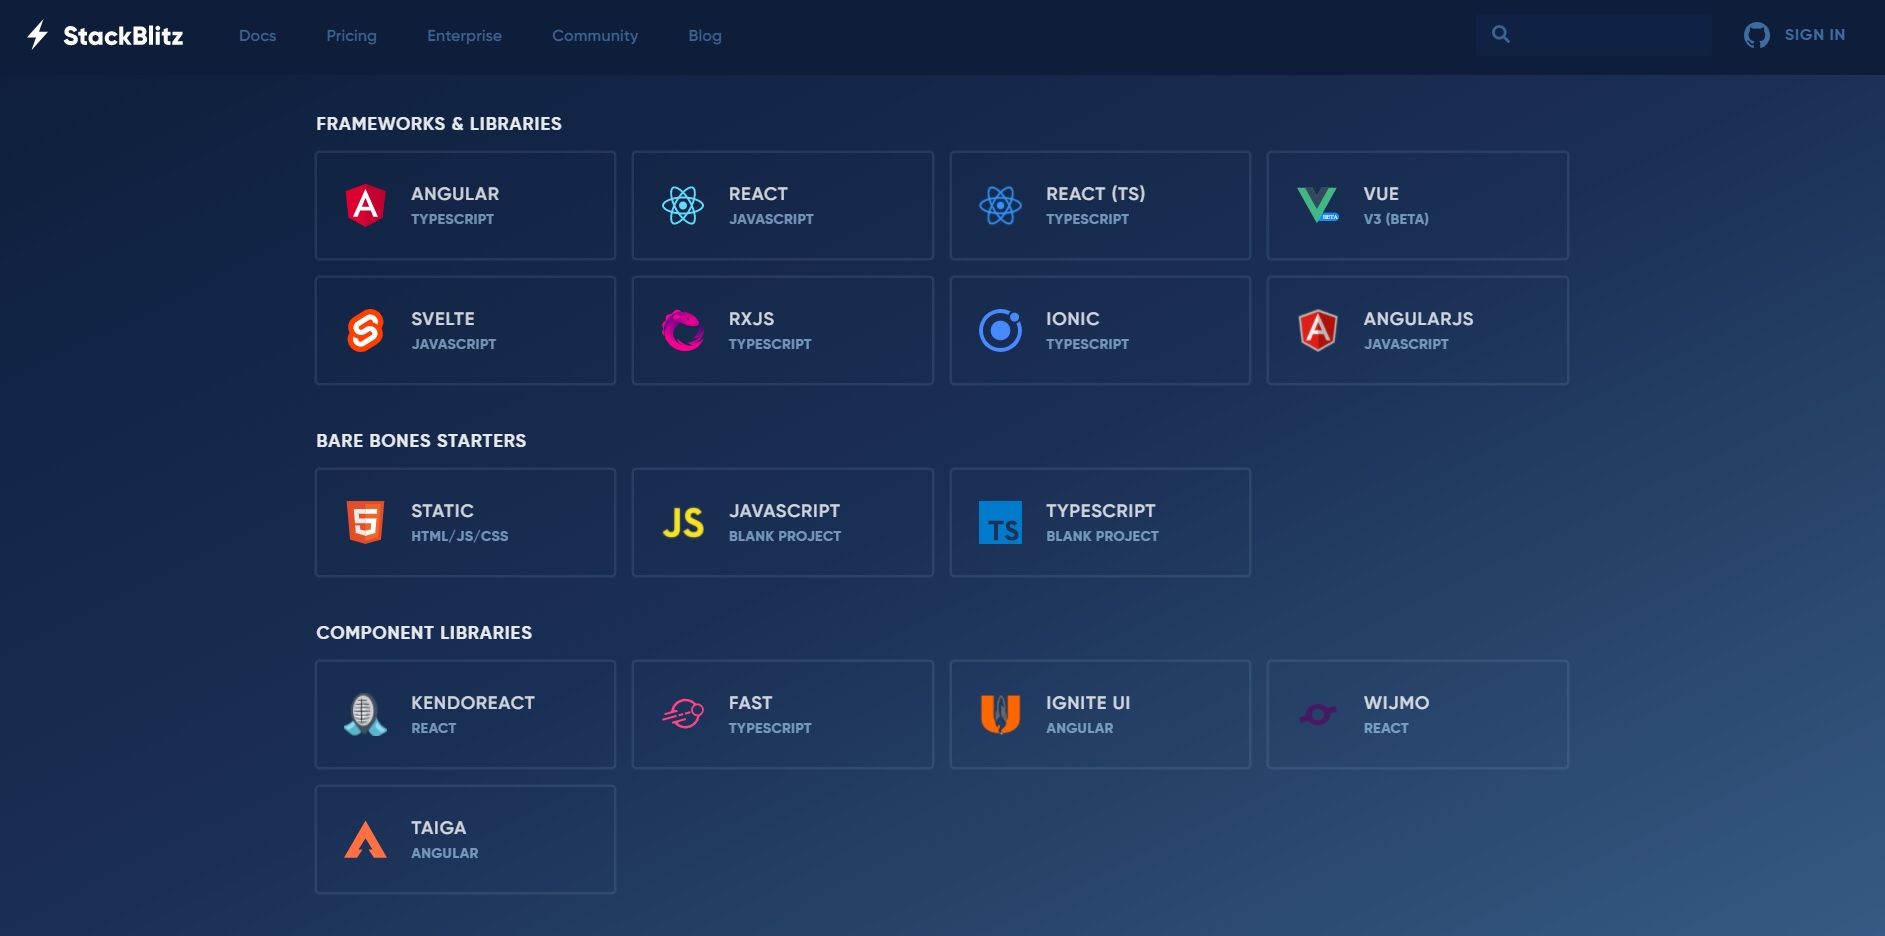The height and width of the screenshot is (936, 1885).
Task: Open the KendoReact mask icon
Action: 365,714
